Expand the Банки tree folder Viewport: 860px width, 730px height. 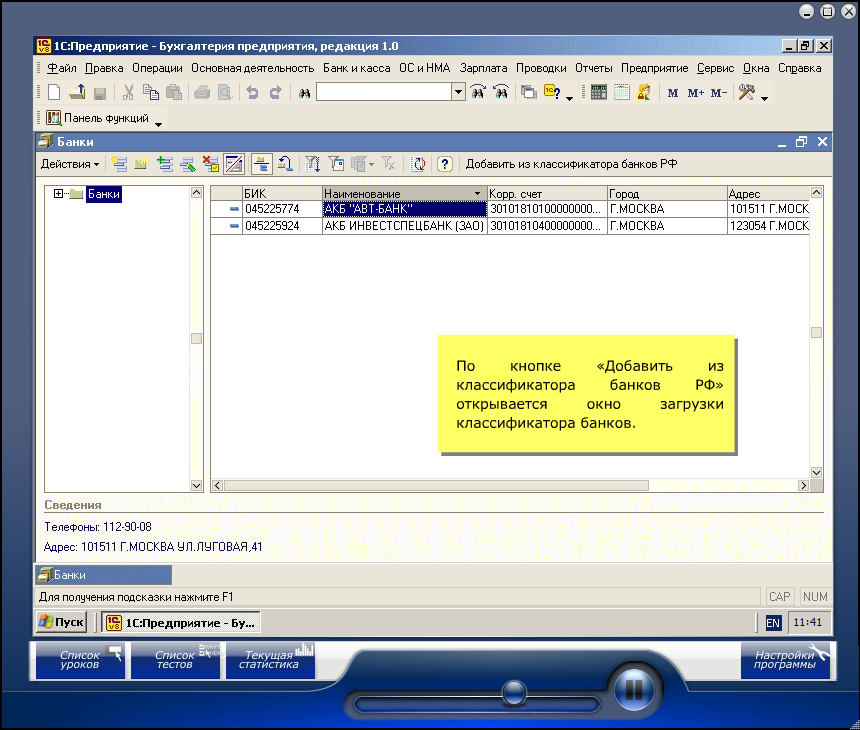click(x=59, y=194)
